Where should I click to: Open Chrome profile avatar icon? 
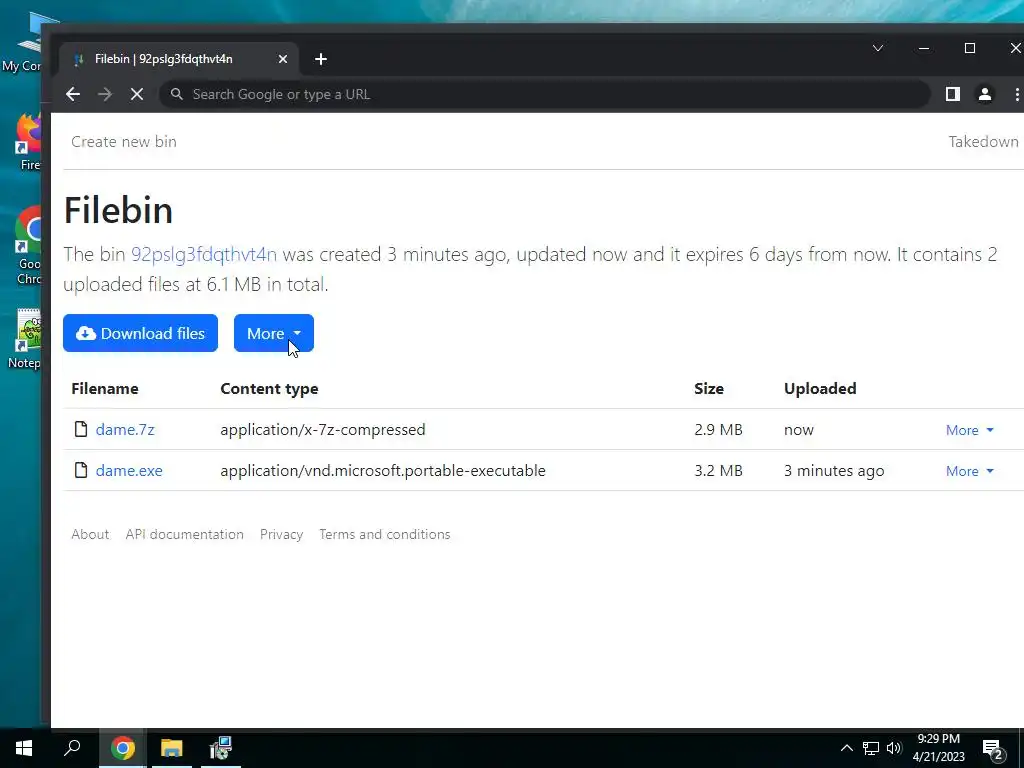pos(985,95)
